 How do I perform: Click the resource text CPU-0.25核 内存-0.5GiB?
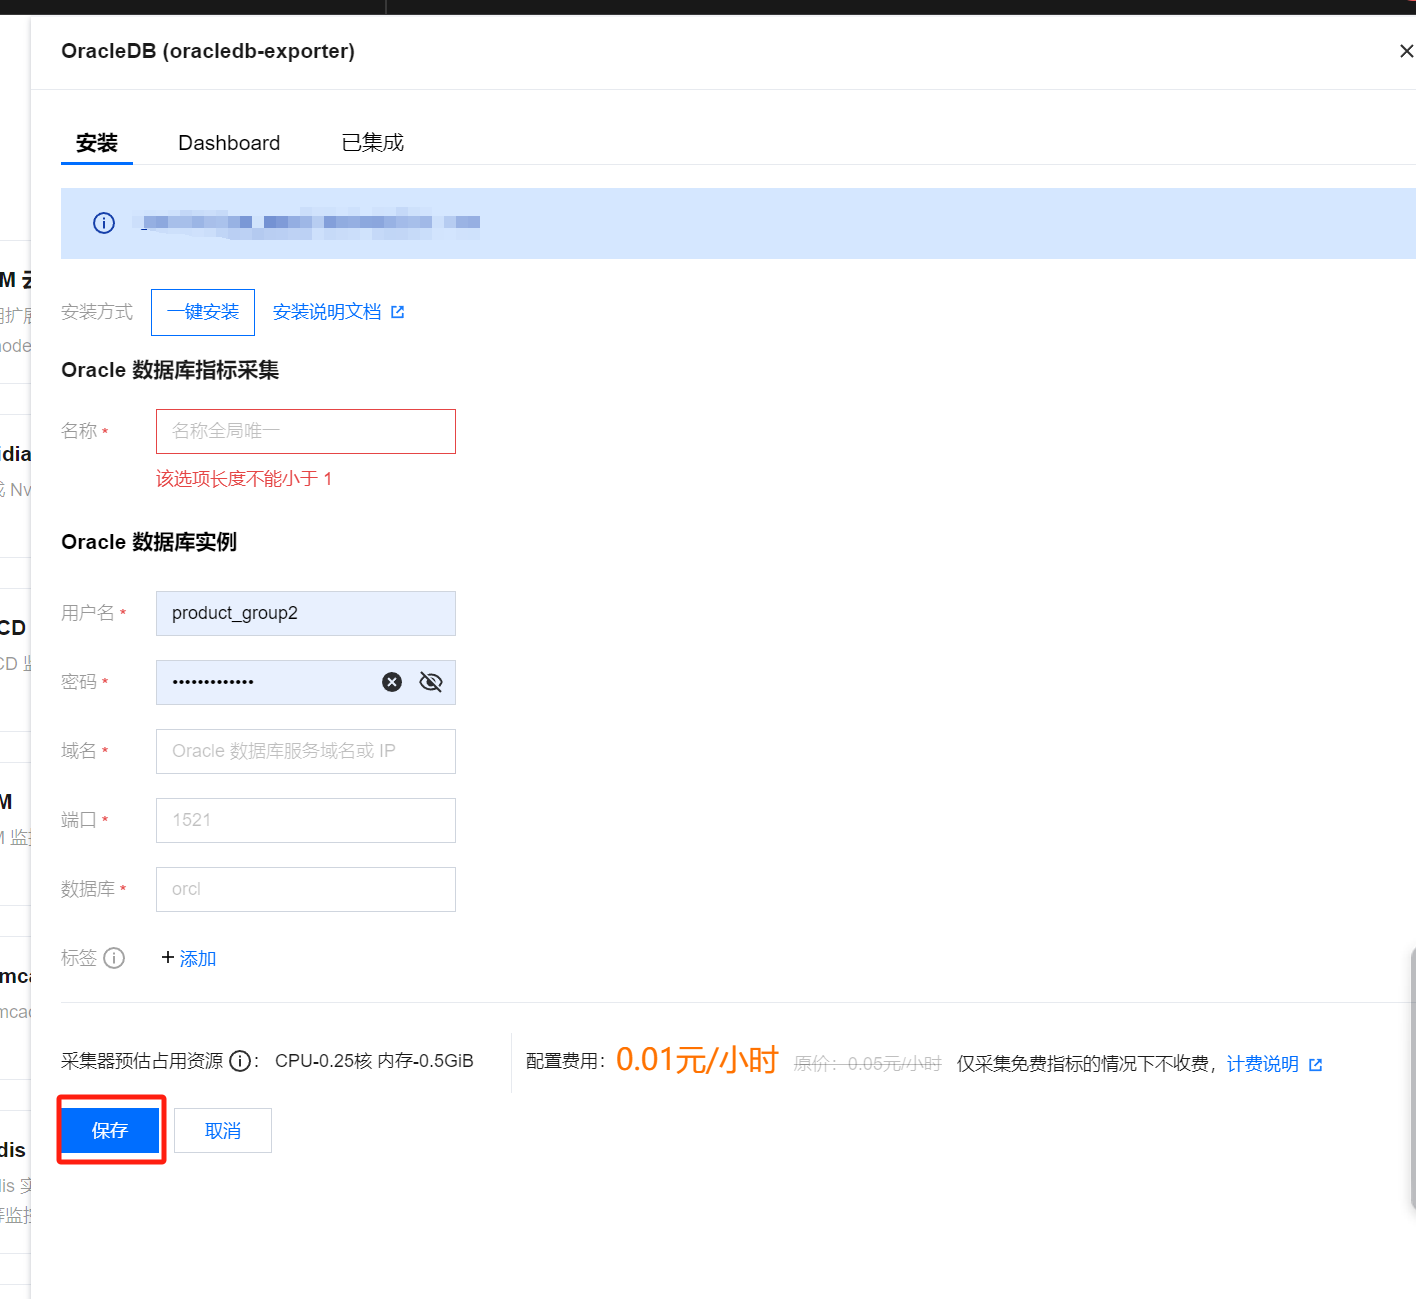[374, 1061]
